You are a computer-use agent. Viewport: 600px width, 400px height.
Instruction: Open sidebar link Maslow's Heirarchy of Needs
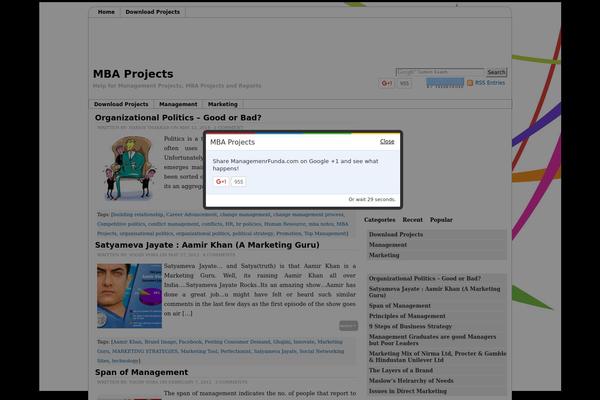pos(411,380)
